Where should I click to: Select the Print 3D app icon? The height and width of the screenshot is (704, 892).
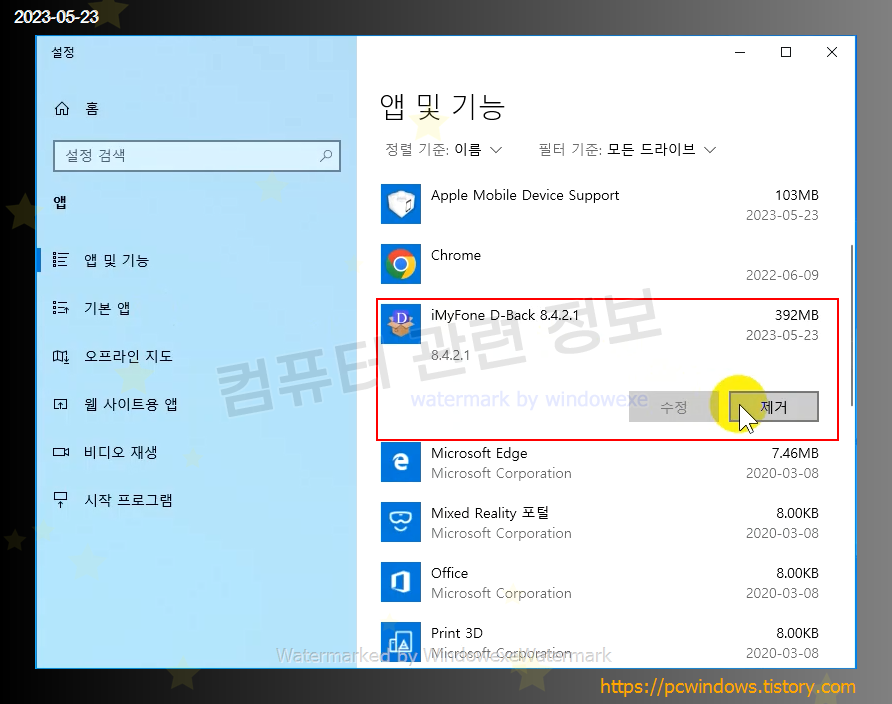point(401,641)
